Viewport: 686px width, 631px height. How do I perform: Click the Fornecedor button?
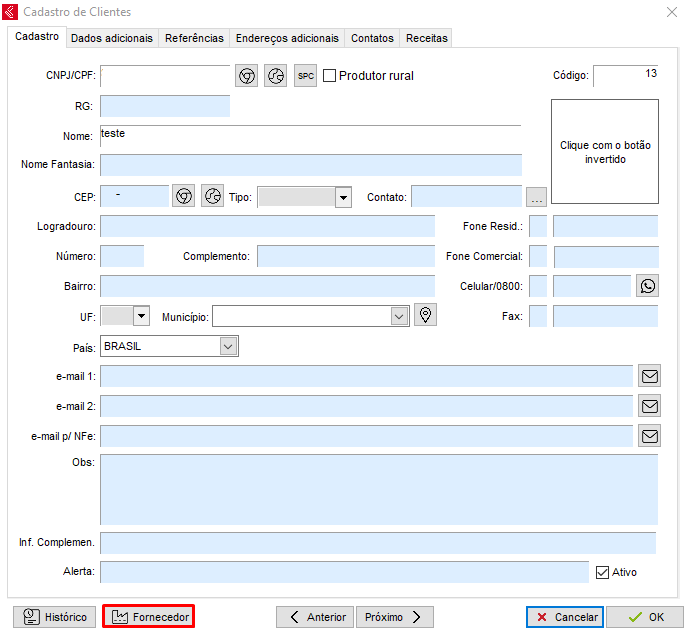149,617
